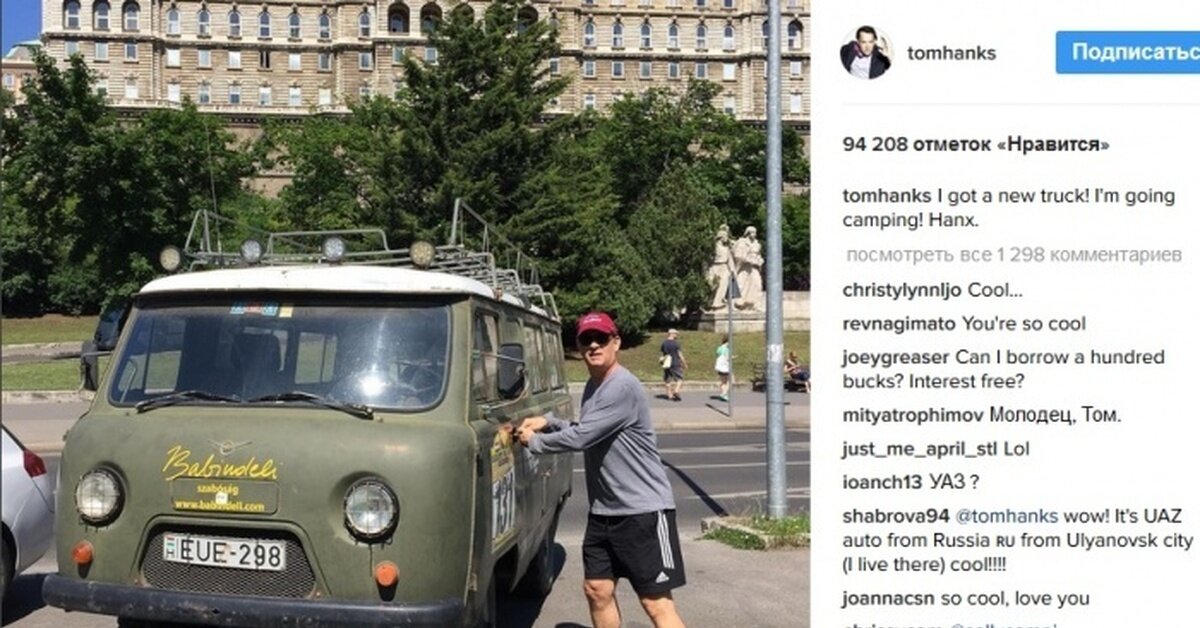Open christylynnljo commenter profile
Viewport: 1200px width, 628px height.
click(903, 291)
